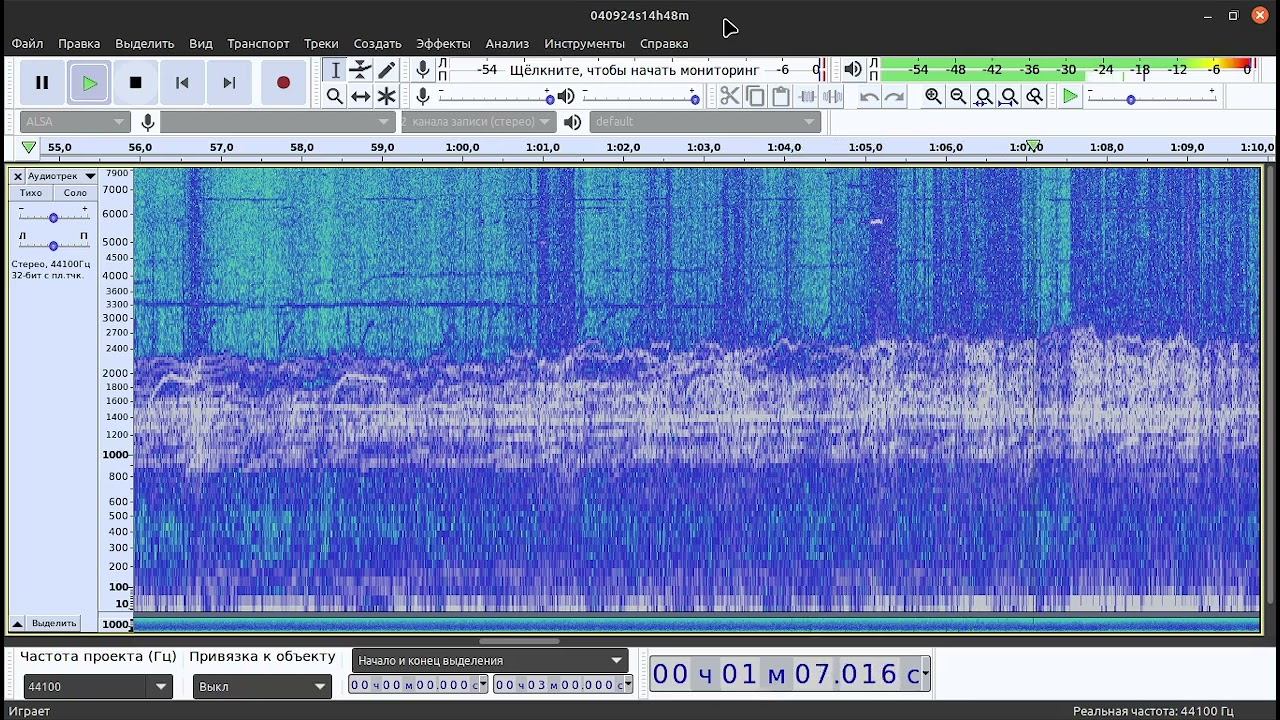Toggle Соло on the audio track
The height and width of the screenshot is (720, 1280).
pos(75,193)
